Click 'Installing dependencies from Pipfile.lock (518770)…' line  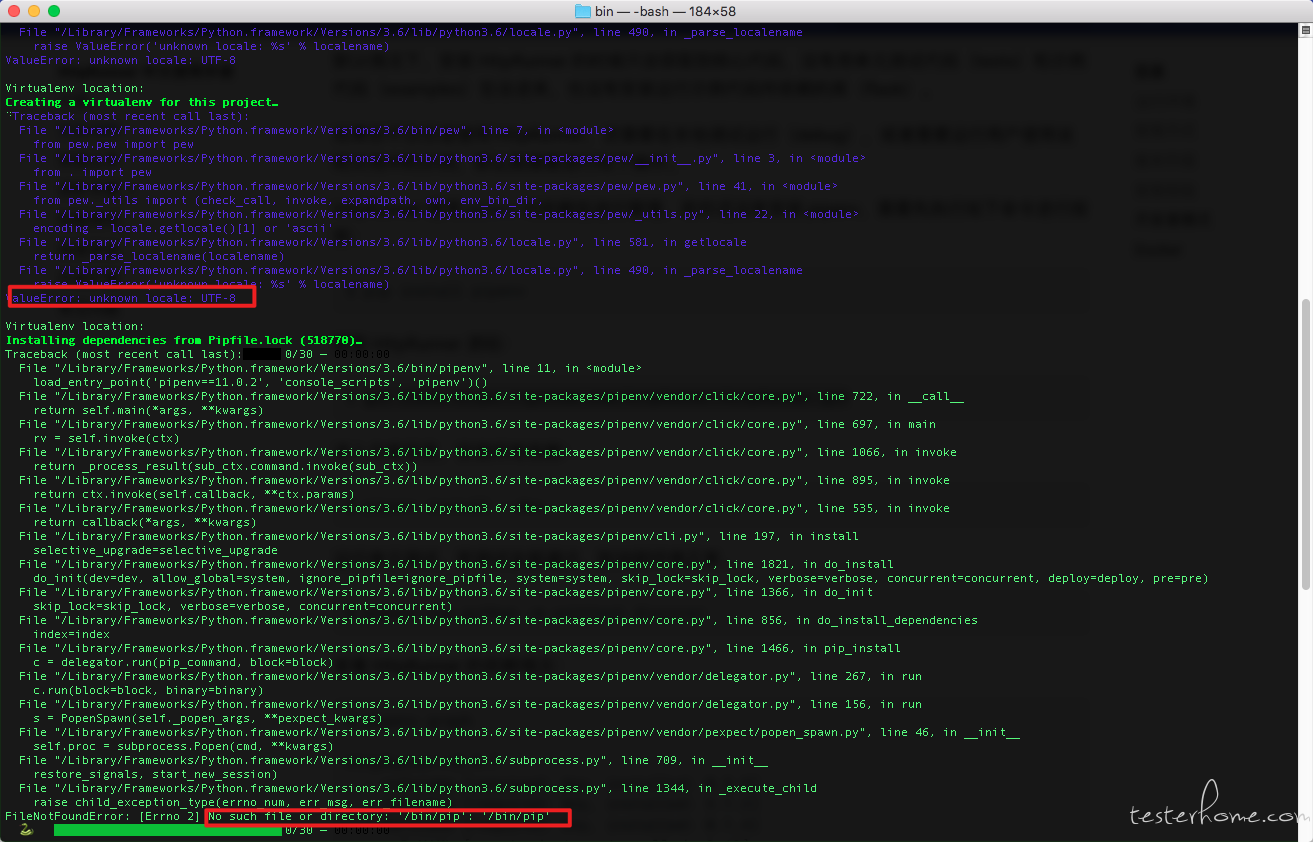tap(184, 340)
